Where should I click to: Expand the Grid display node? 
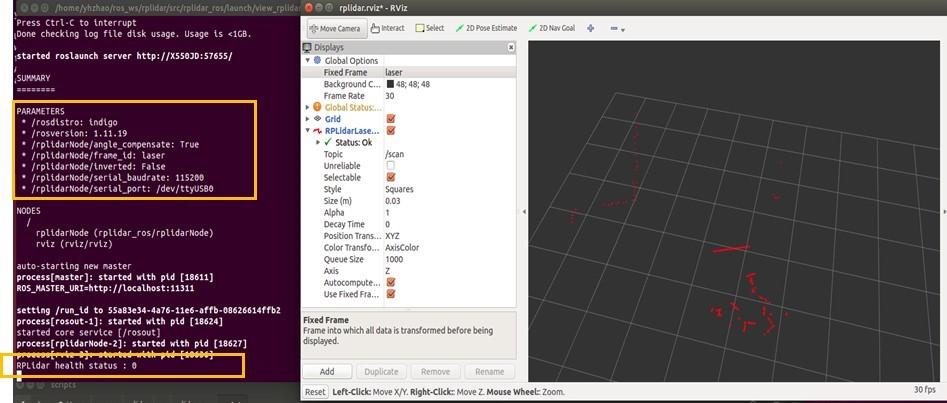pyautogui.click(x=307, y=119)
